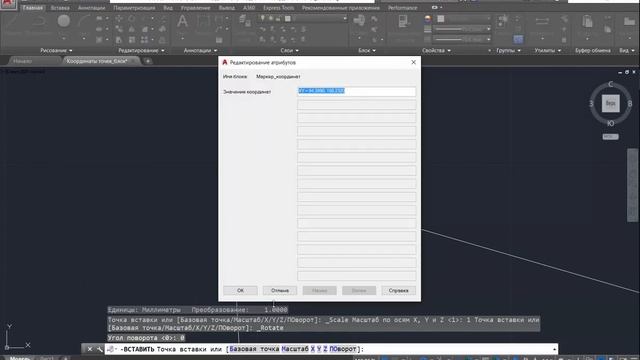Choose Масштаб option in command line

[x=295, y=349]
